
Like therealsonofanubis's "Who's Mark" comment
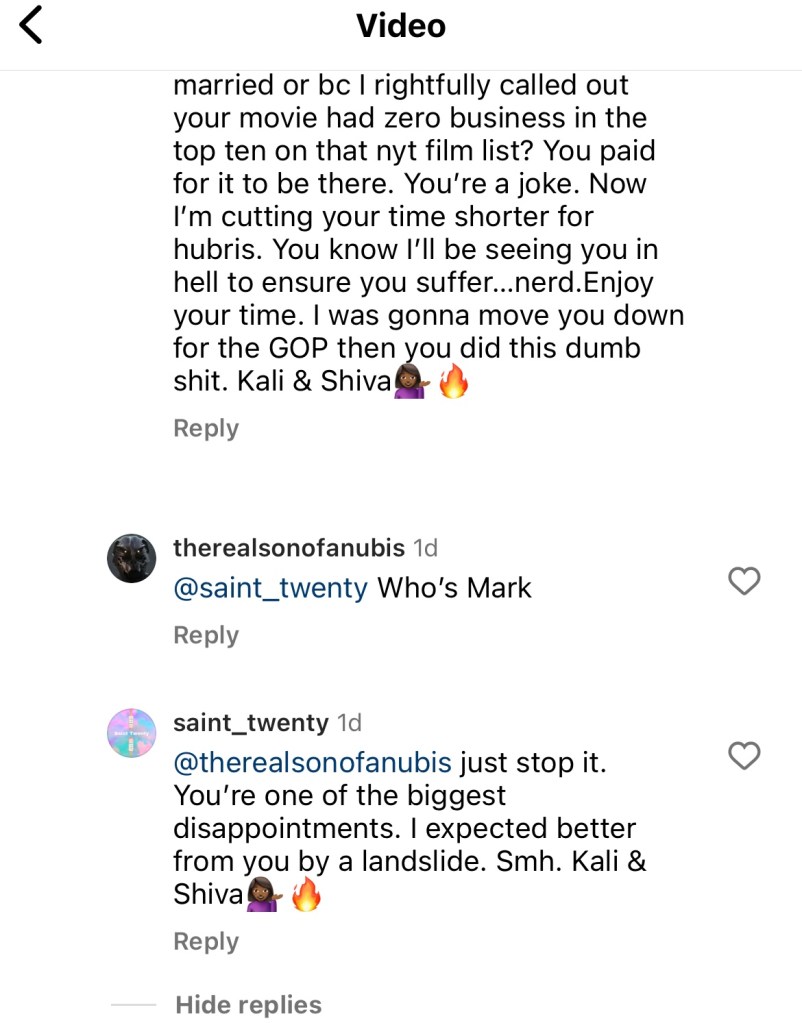(x=744, y=580)
